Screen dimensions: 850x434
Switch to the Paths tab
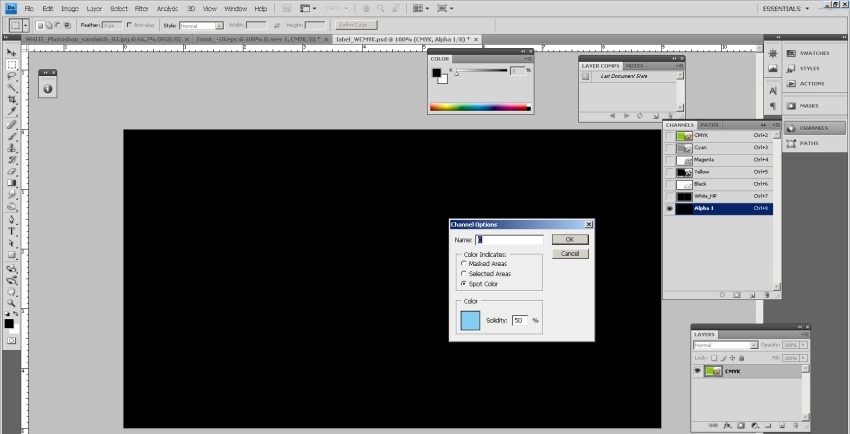point(709,125)
